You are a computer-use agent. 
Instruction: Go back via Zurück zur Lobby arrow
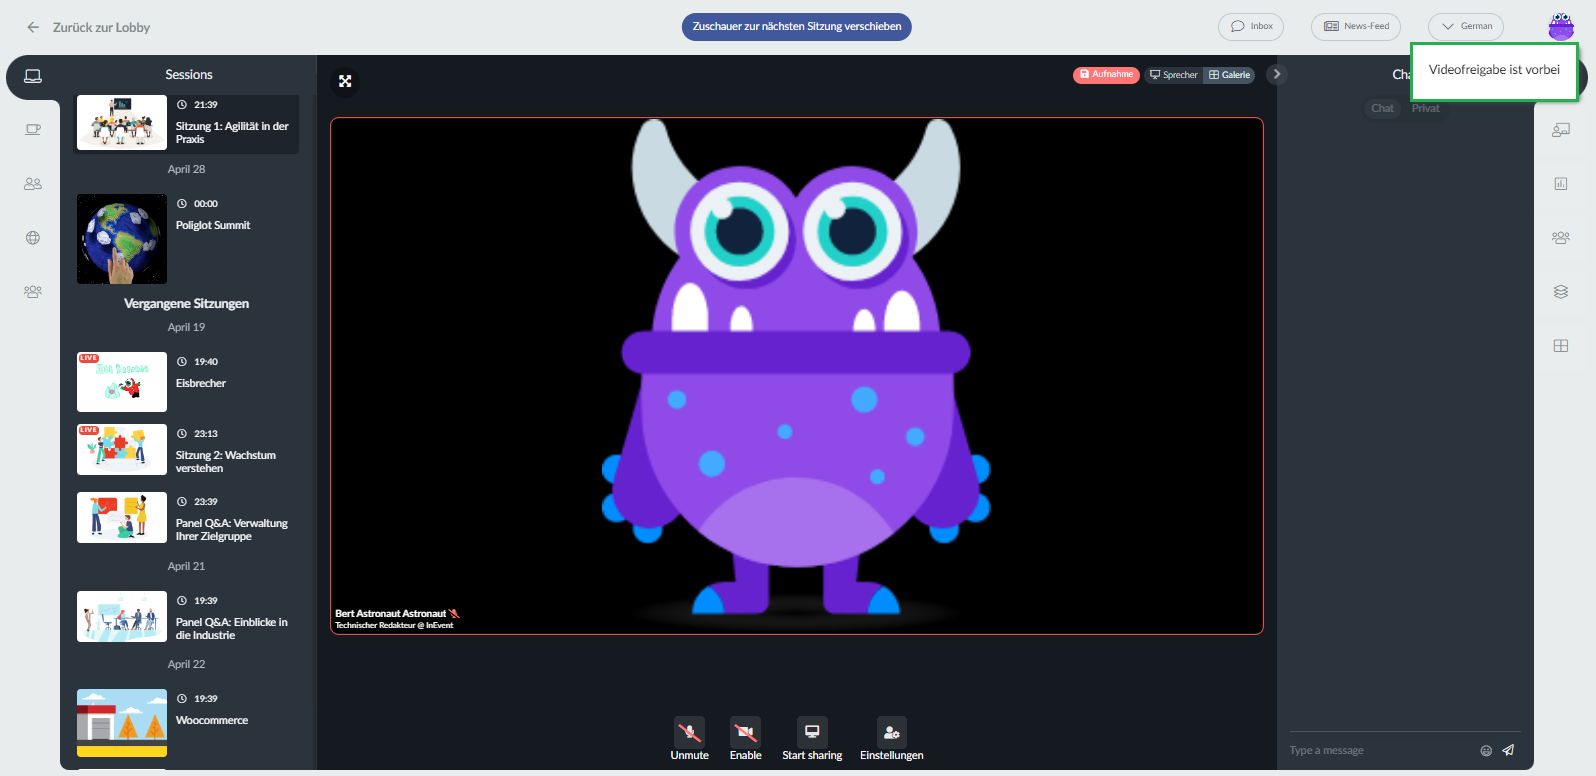33,27
